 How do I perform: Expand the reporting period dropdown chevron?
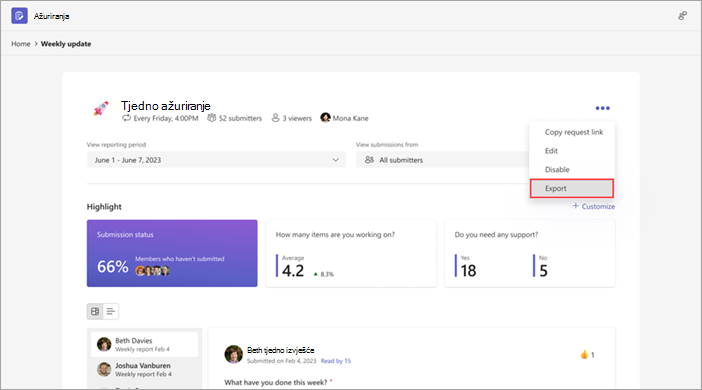pyautogui.click(x=335, y=160)
